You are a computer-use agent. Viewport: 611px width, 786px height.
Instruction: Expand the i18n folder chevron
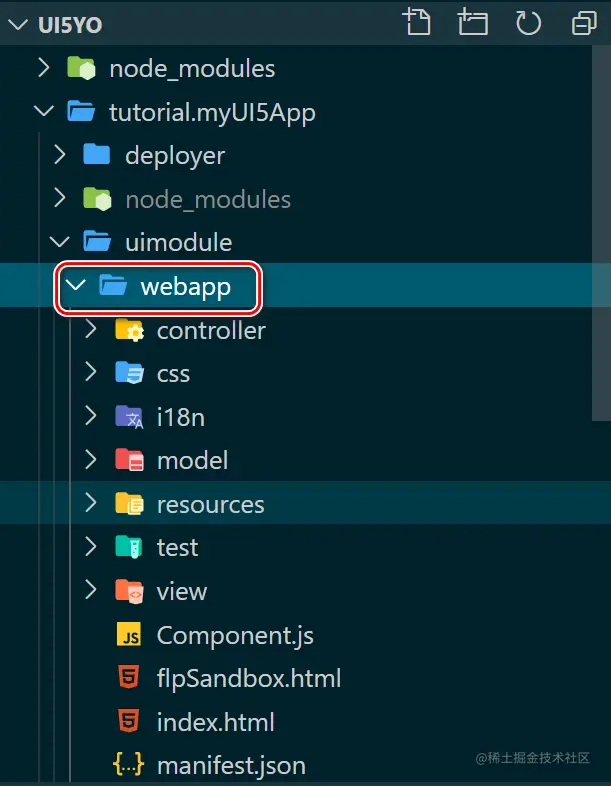[91, 416]
